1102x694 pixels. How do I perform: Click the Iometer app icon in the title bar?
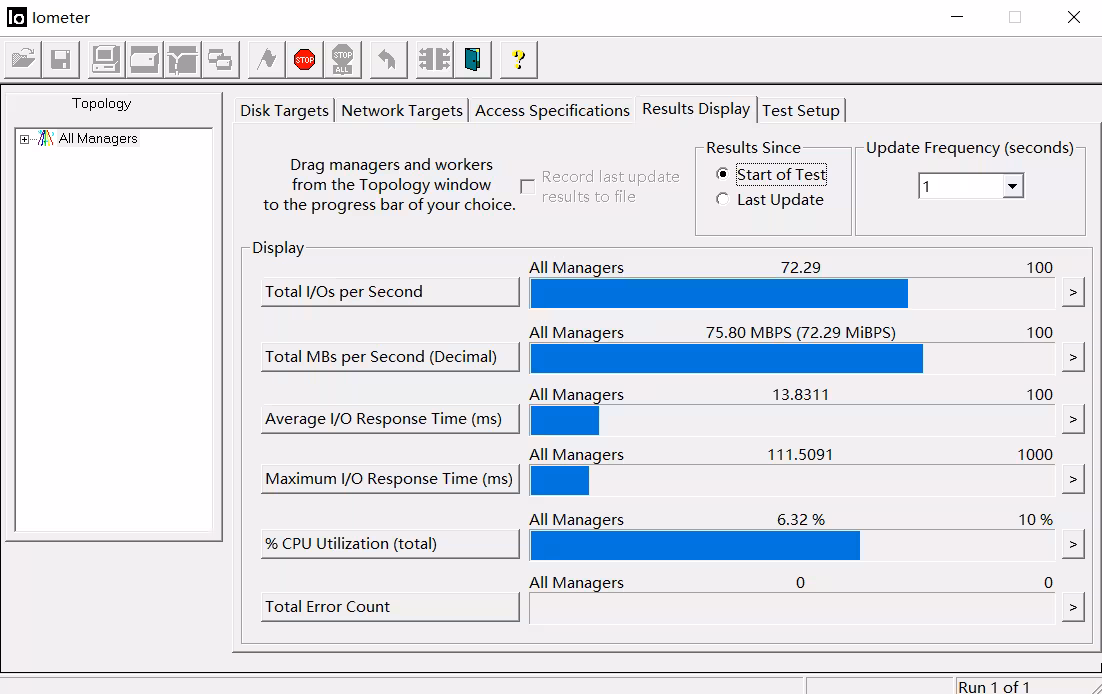16,18
